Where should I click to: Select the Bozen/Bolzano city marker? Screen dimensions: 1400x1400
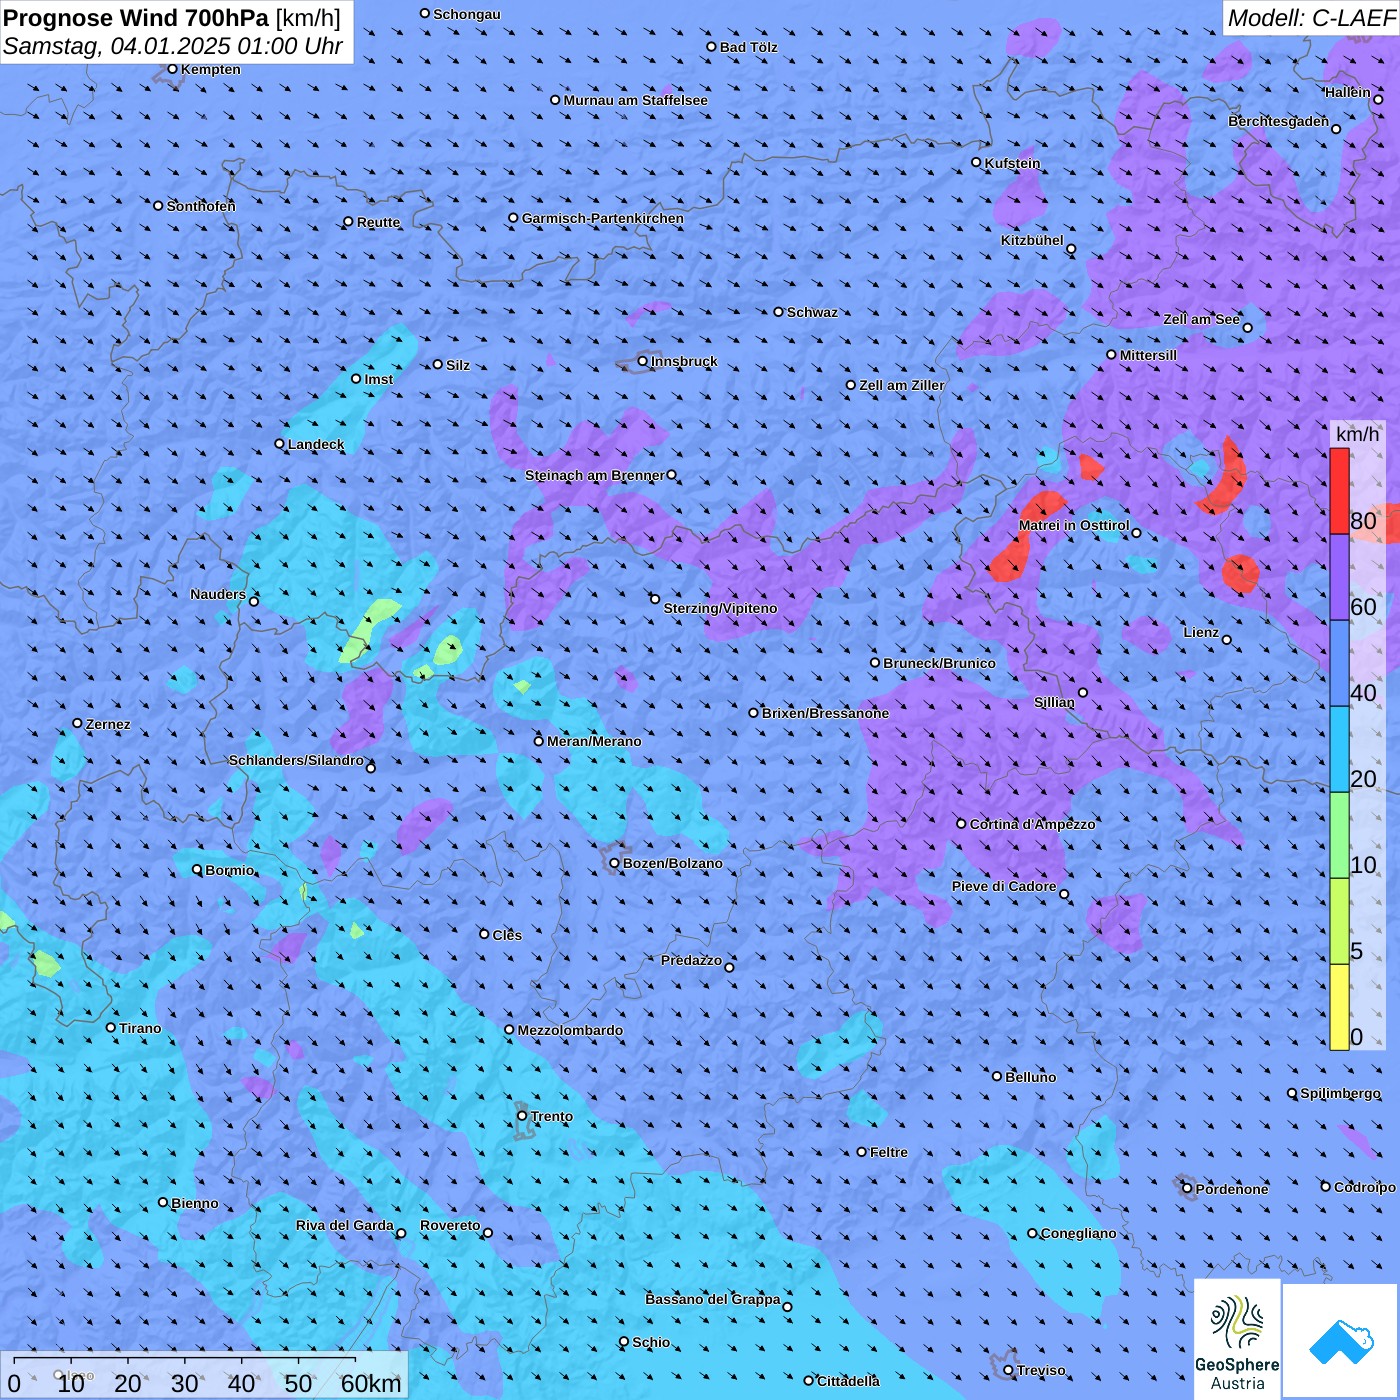point(615,864)
